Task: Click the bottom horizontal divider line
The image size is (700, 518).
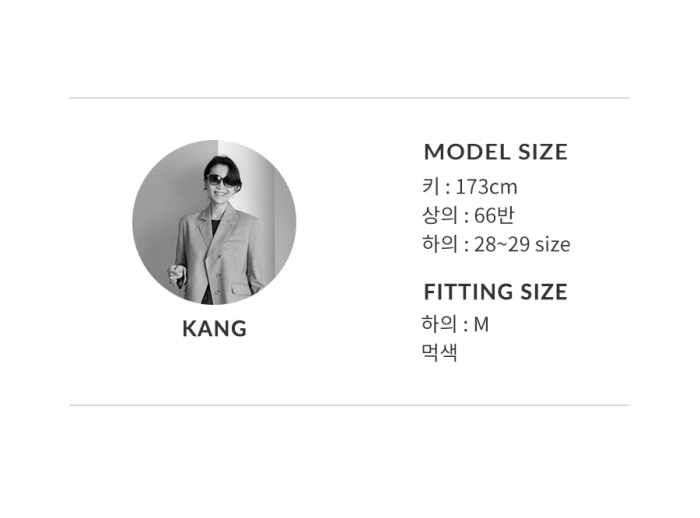Action: point(349,405)
